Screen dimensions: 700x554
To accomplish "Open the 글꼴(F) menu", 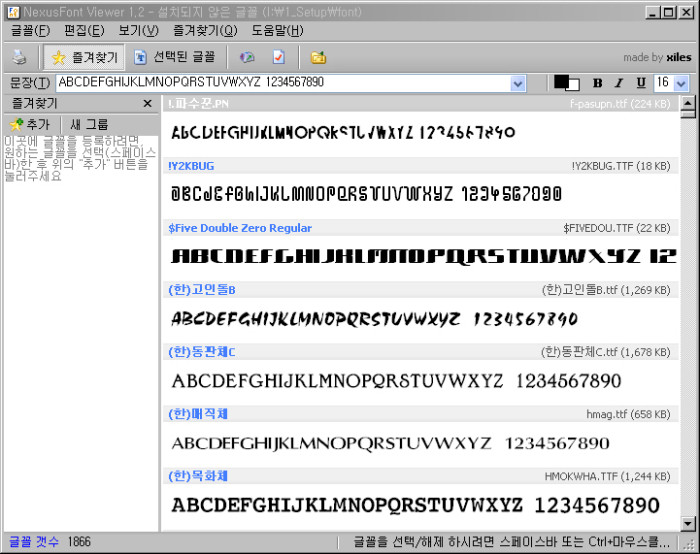I will 30,31.
